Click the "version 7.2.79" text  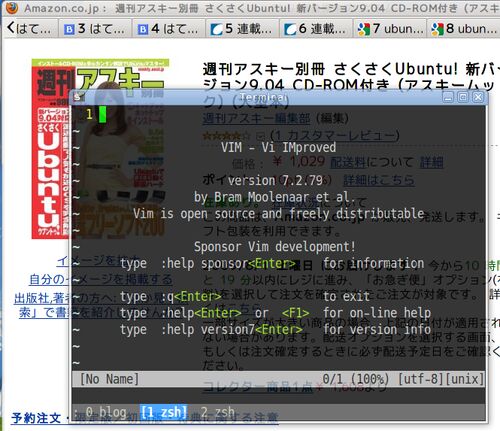[275, 181]
